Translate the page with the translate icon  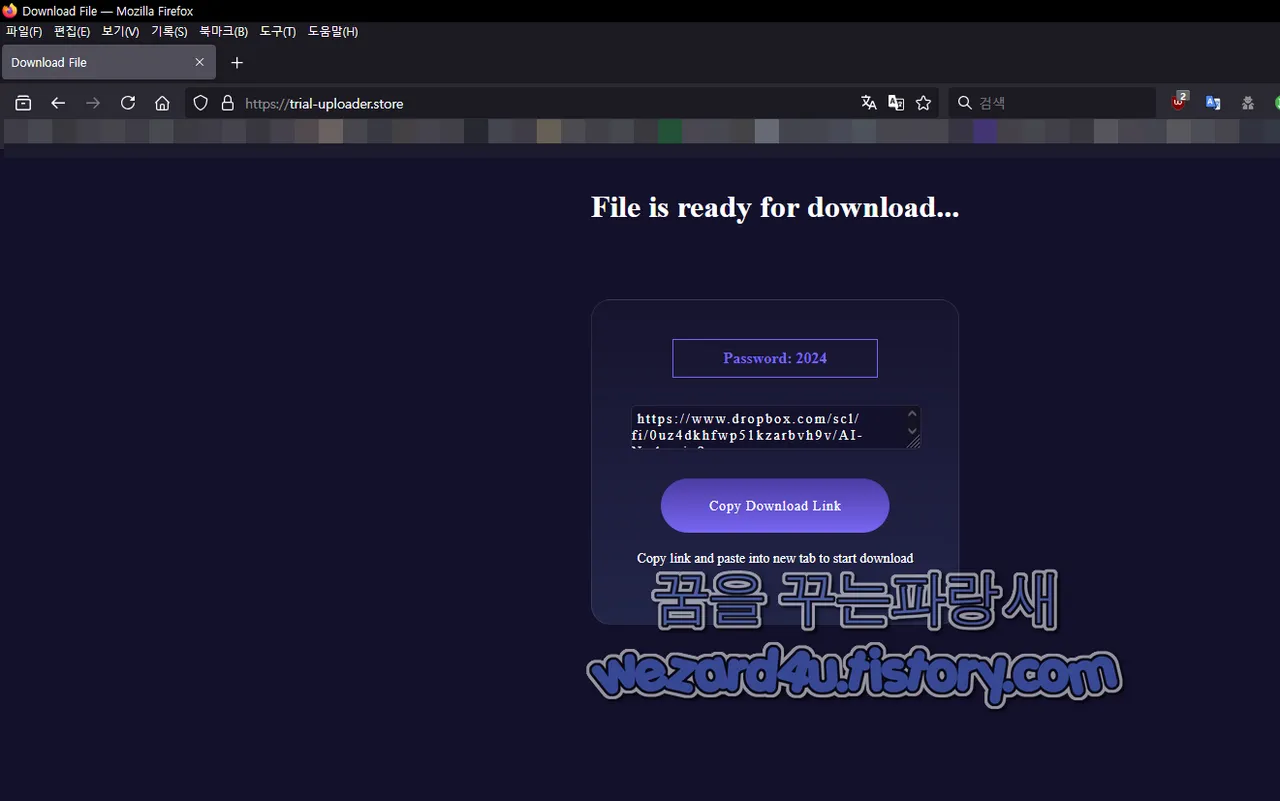click(x=868, y=102)
